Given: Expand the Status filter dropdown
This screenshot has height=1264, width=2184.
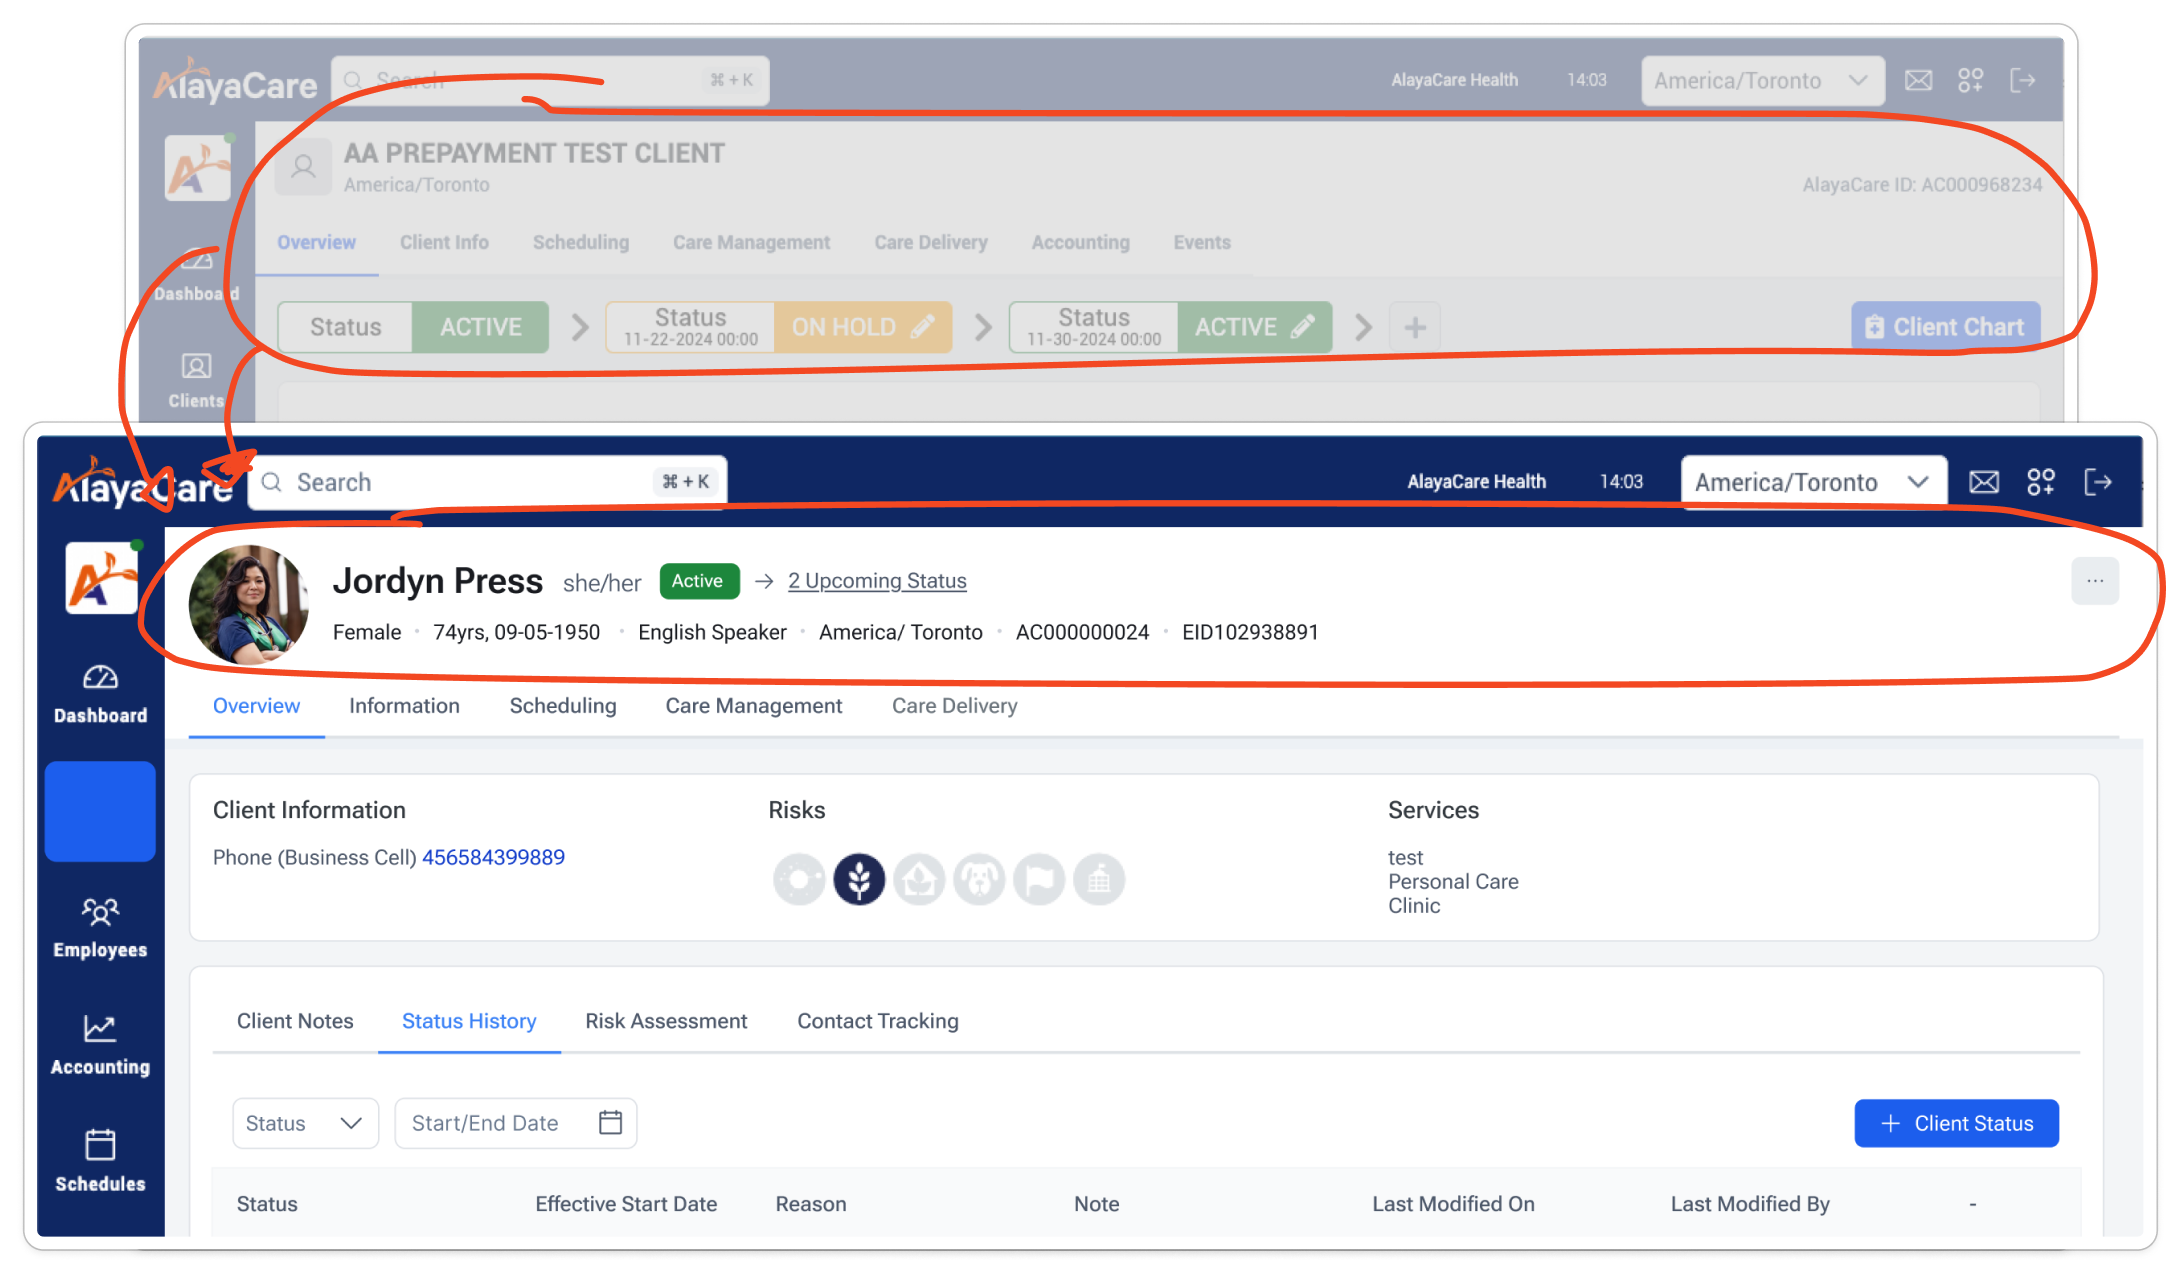Looking at the screenshot, I should (x=305, y=1123).
